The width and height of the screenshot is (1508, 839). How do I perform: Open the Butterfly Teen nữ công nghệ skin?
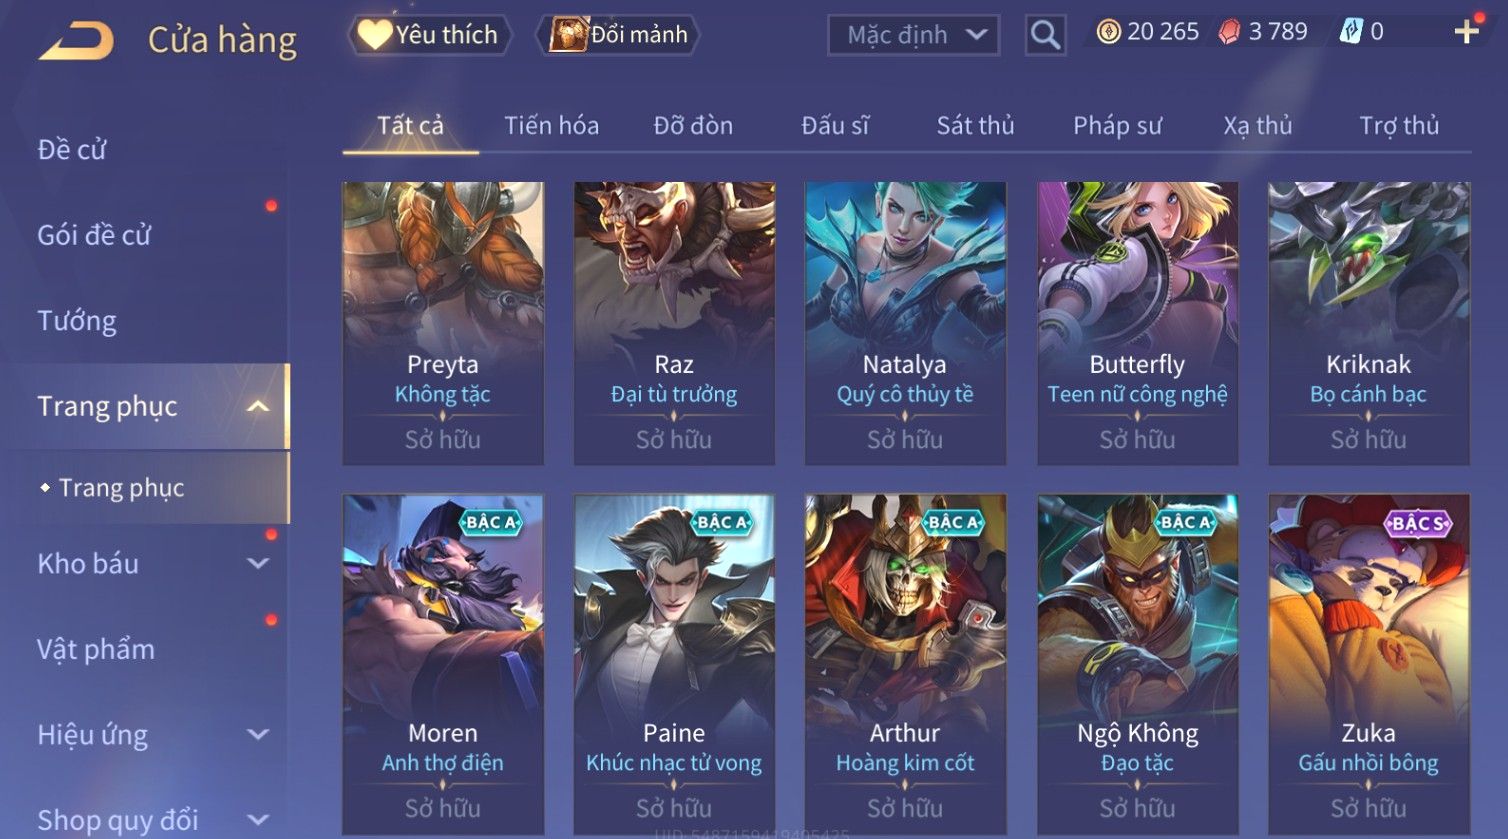(1137, 323)
